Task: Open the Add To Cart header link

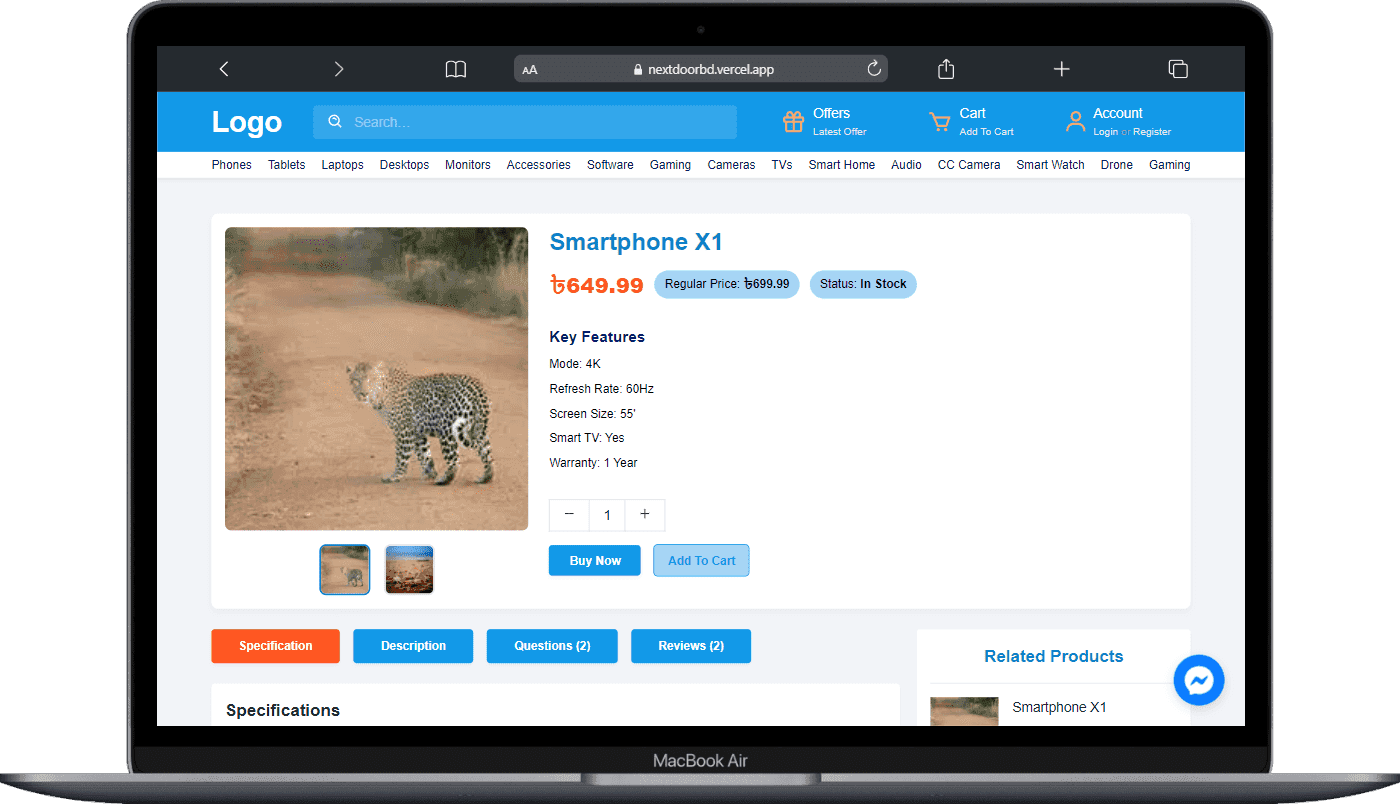Action: [986, 132]
